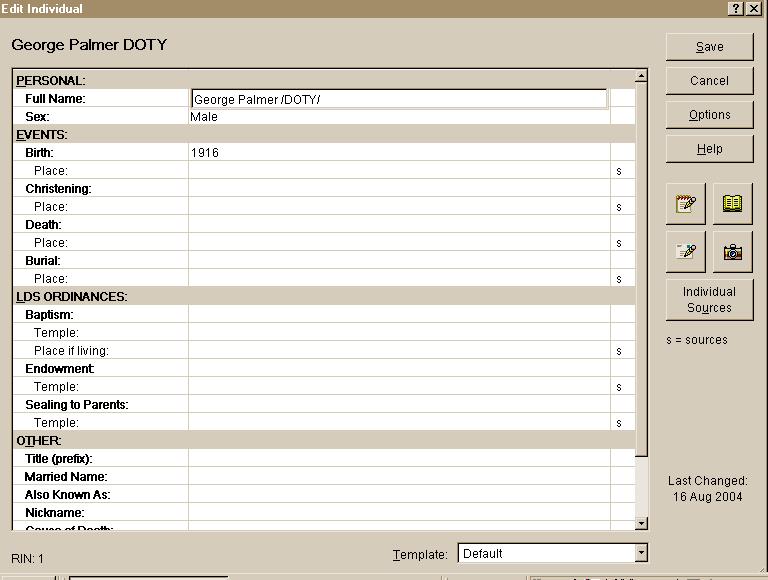
Task: Click the scrollbar down arrow
Action: (x=641, y=524)
